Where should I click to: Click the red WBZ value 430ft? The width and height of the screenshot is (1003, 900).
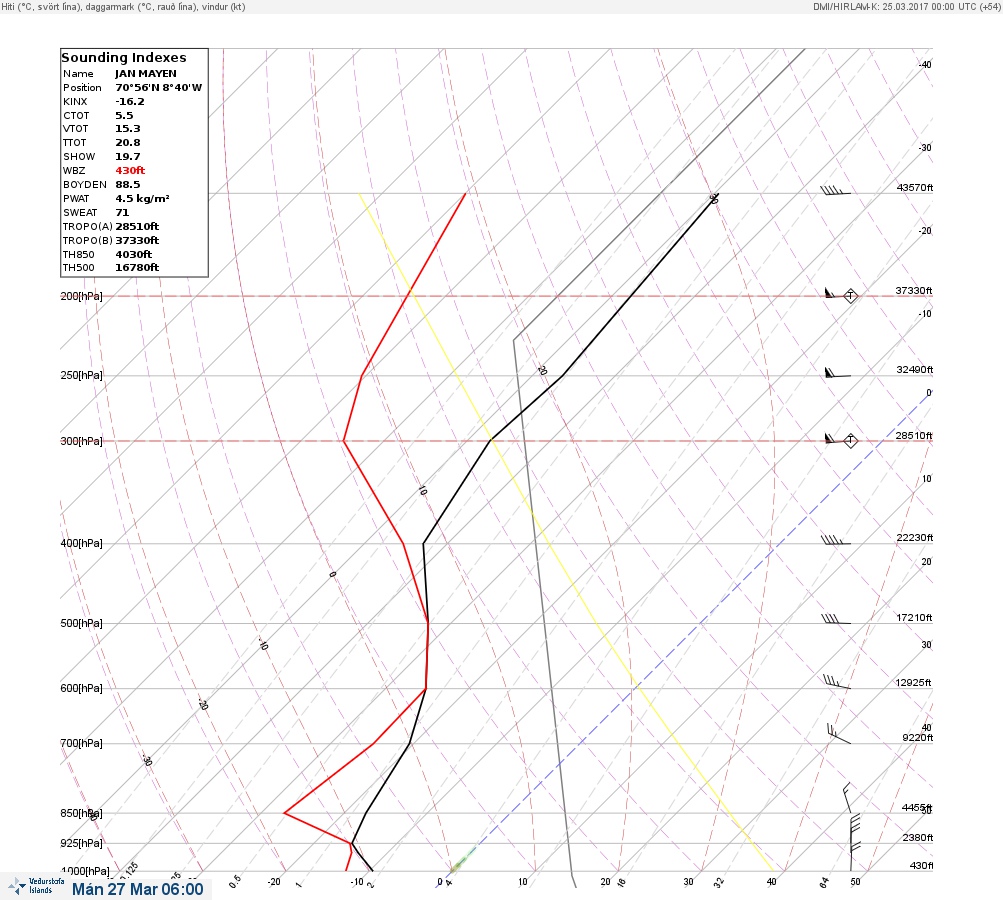(x=130, y=171)
